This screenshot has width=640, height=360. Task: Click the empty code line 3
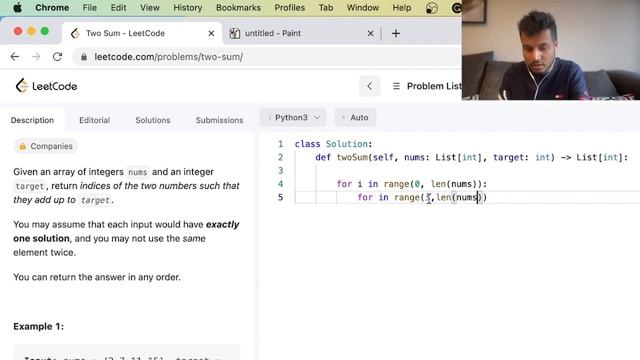coord(467,171)
